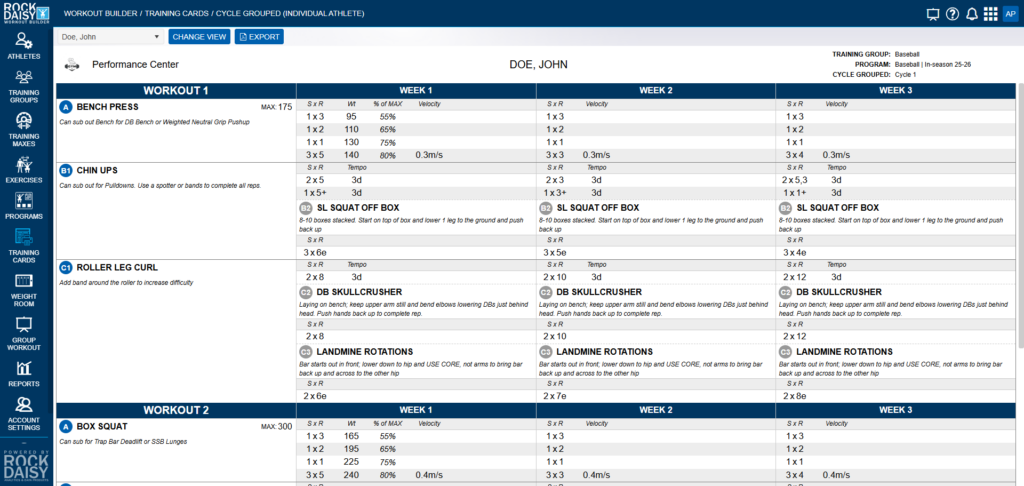Open help with the question mark icon
The height and width of the screenshot is (486, 1024).
coord(952,14)
